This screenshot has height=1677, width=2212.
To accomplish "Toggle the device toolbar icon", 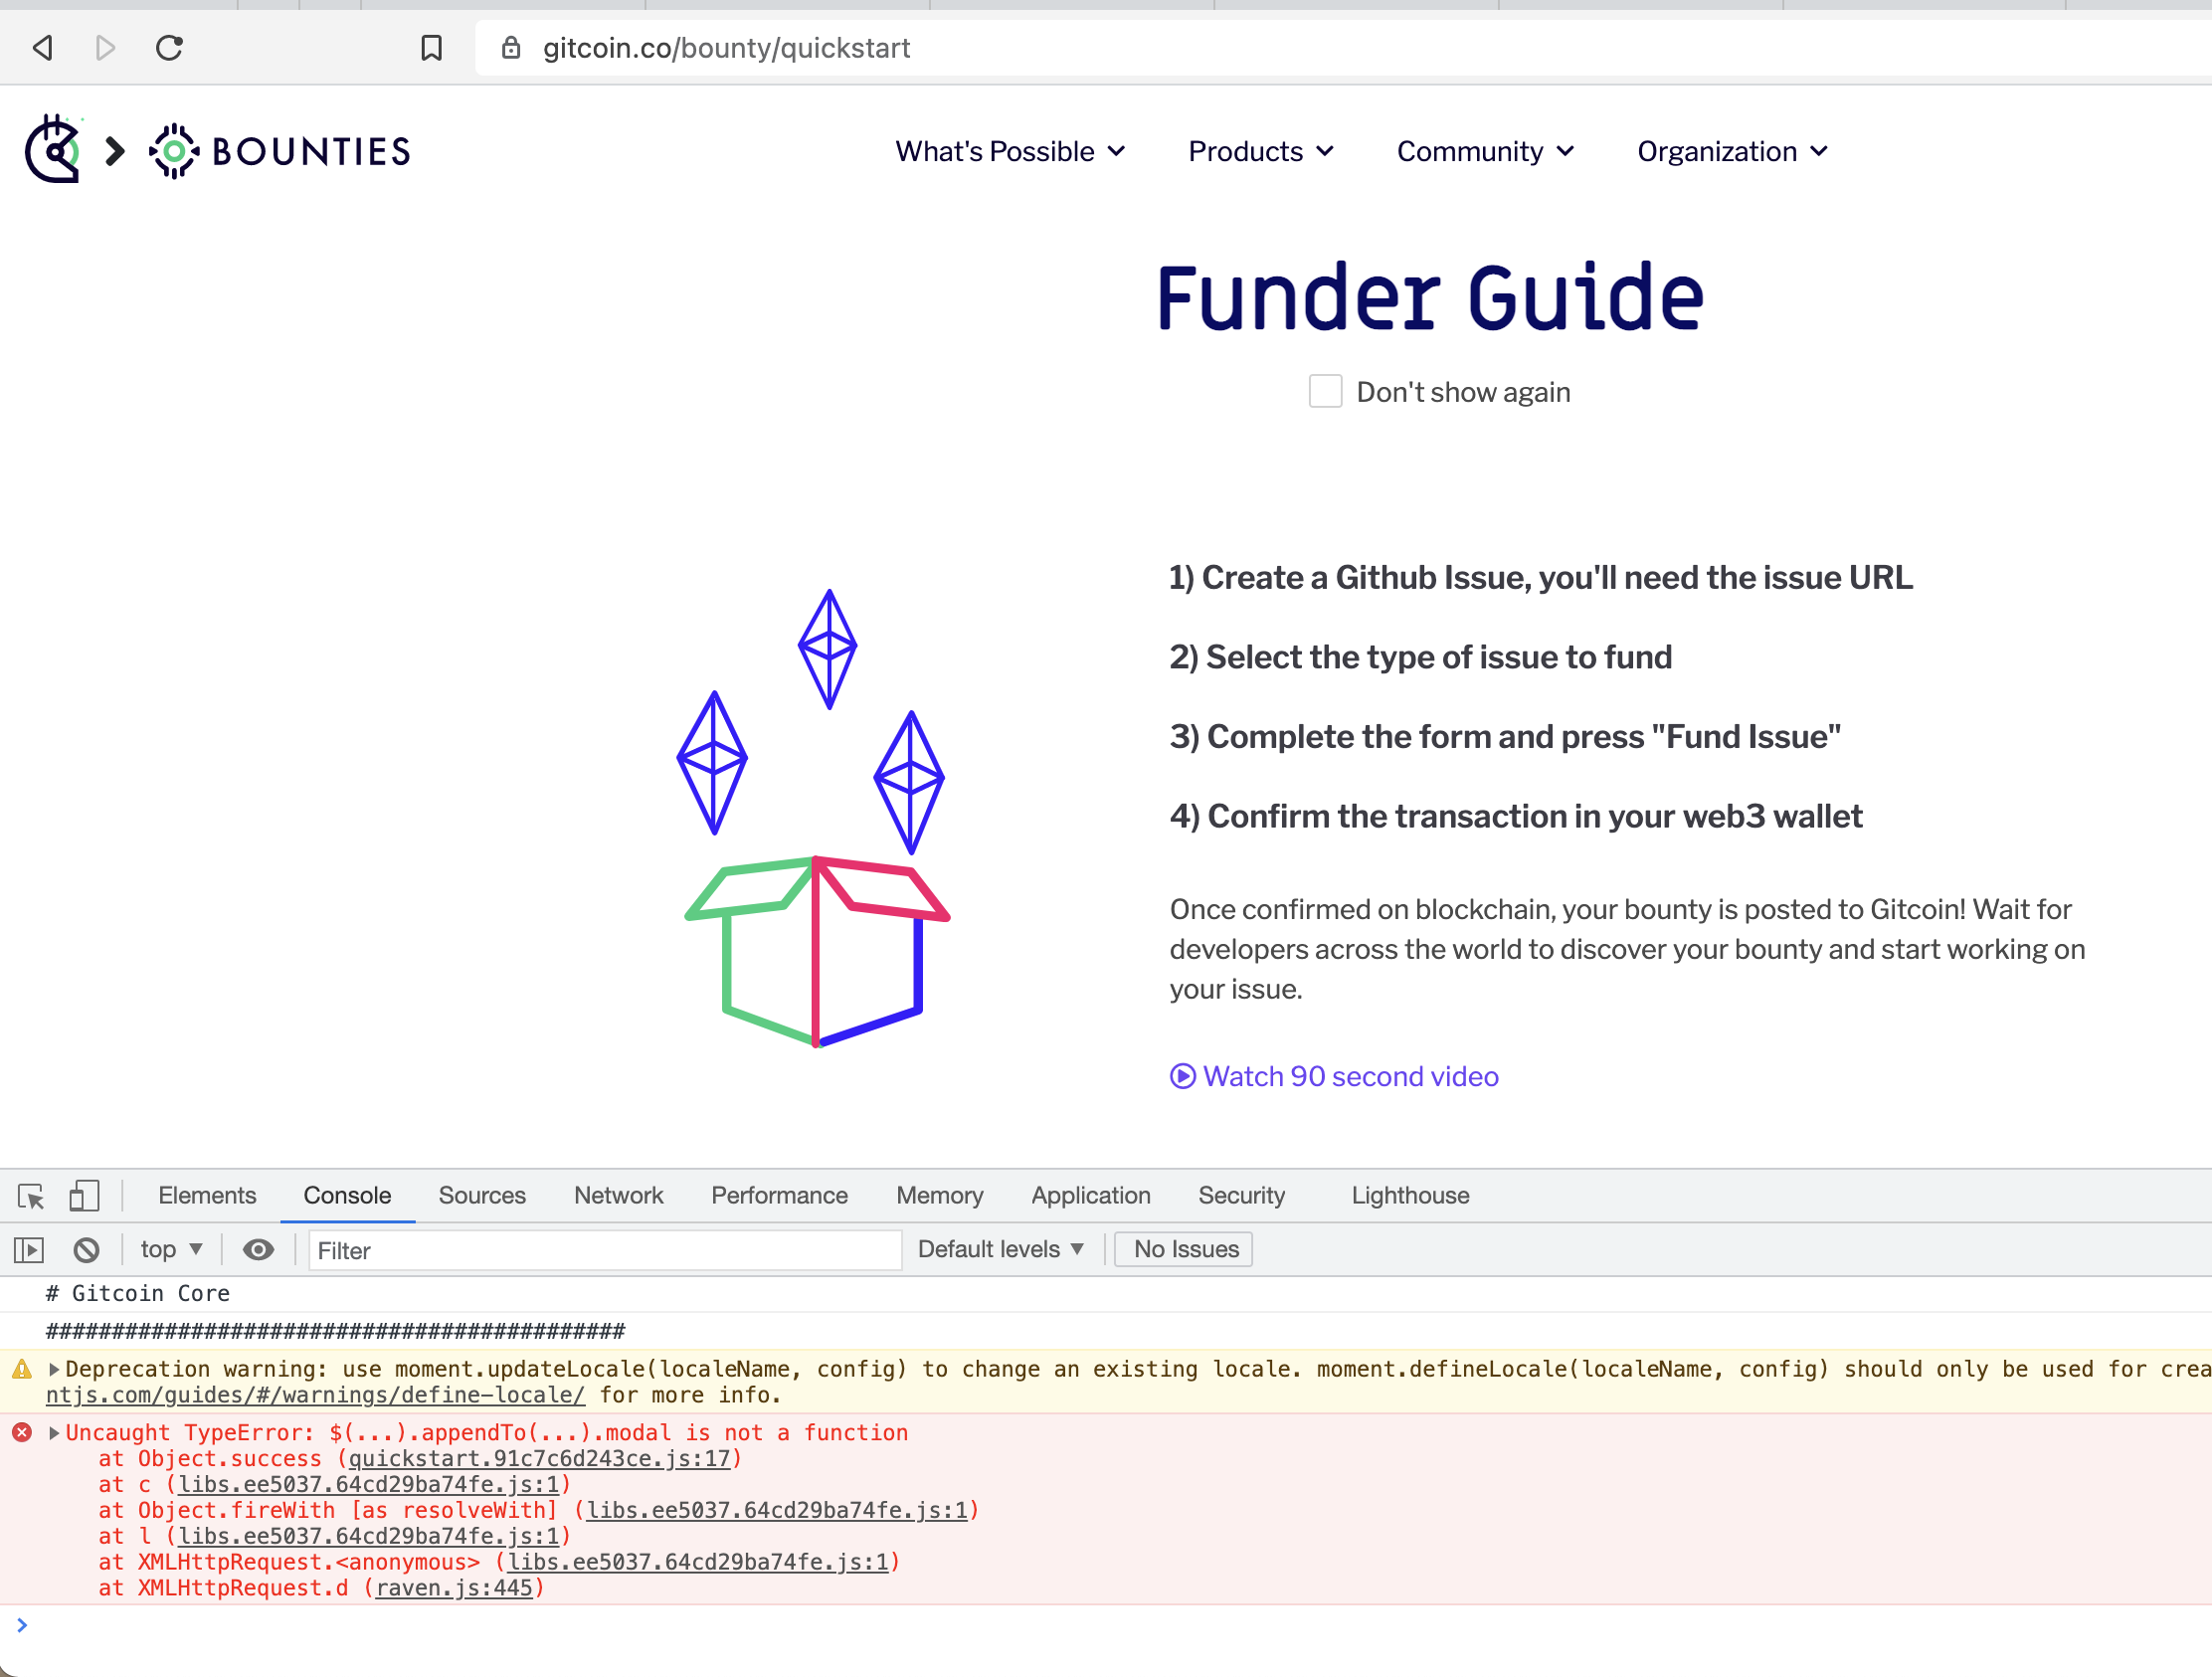I will [x=84, y=1196].
